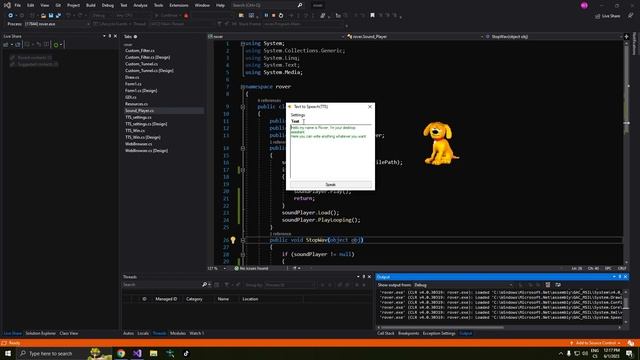Click the Restart debugging icon
The height and width of the screenshot is (360, 640).
point(281,16)
